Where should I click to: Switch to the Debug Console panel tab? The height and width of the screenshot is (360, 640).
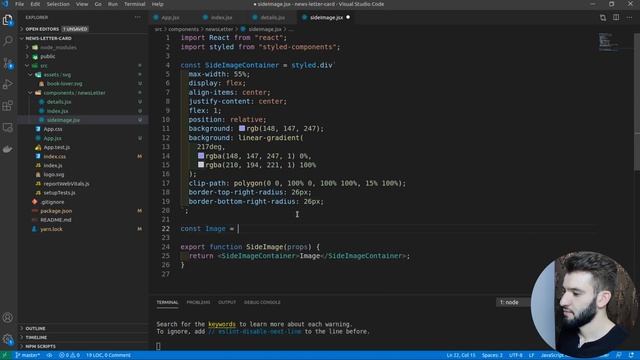pos(262,302)
